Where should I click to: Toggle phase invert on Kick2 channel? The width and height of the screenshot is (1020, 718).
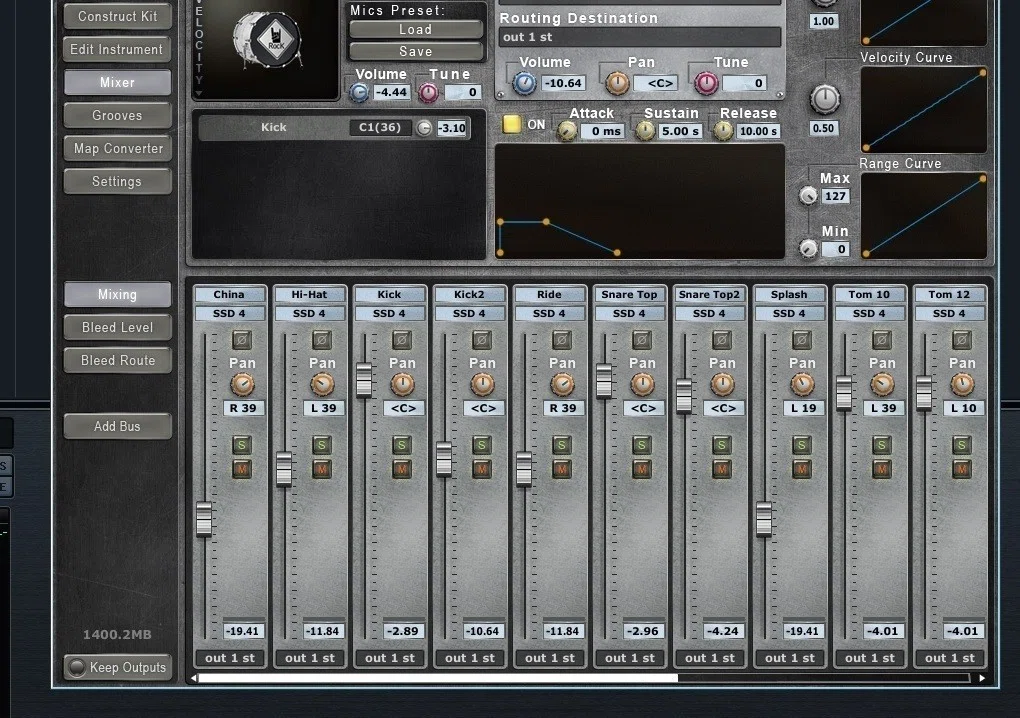pyautogui.click(x=481, y=339)
